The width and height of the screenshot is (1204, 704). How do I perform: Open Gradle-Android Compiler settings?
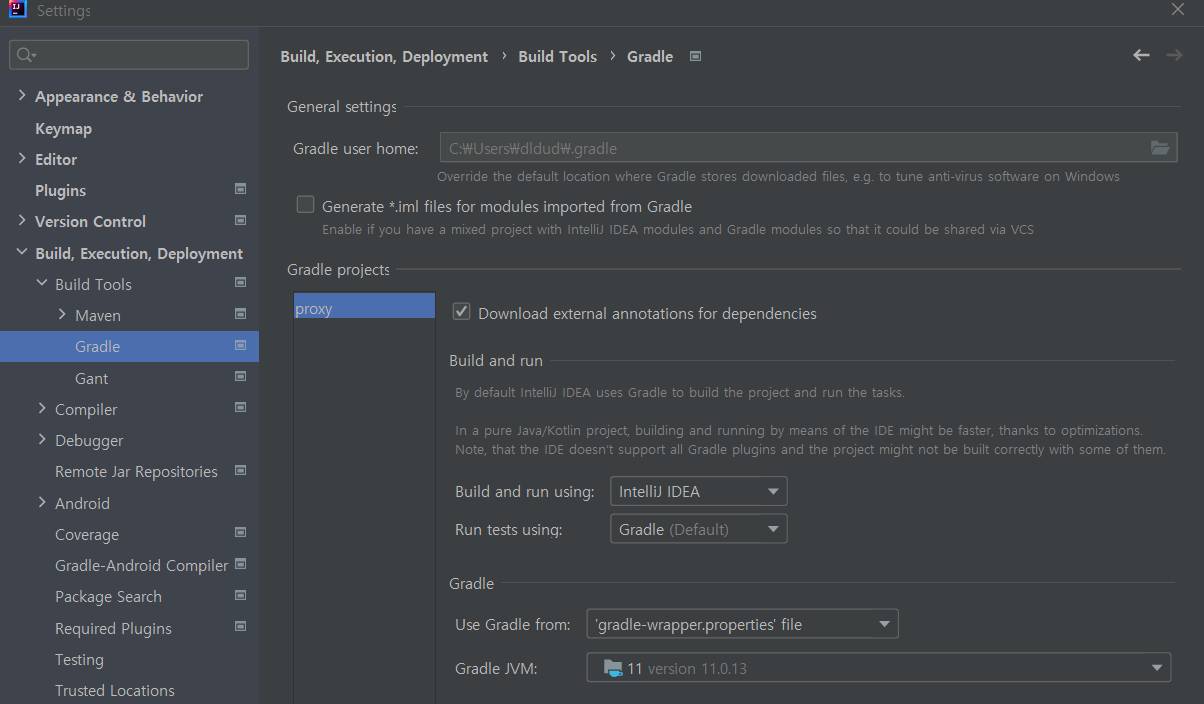142,565
